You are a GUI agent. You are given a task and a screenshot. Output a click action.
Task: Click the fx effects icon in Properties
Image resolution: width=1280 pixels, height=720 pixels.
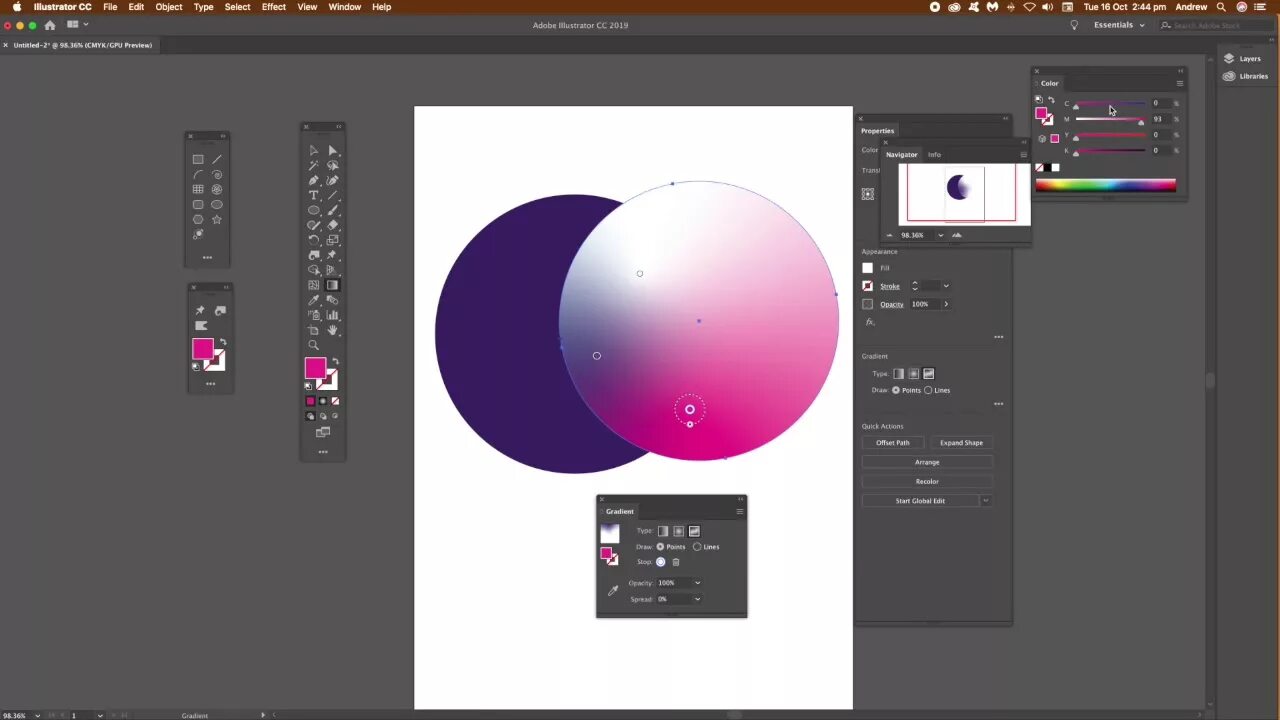click(870, 322)
